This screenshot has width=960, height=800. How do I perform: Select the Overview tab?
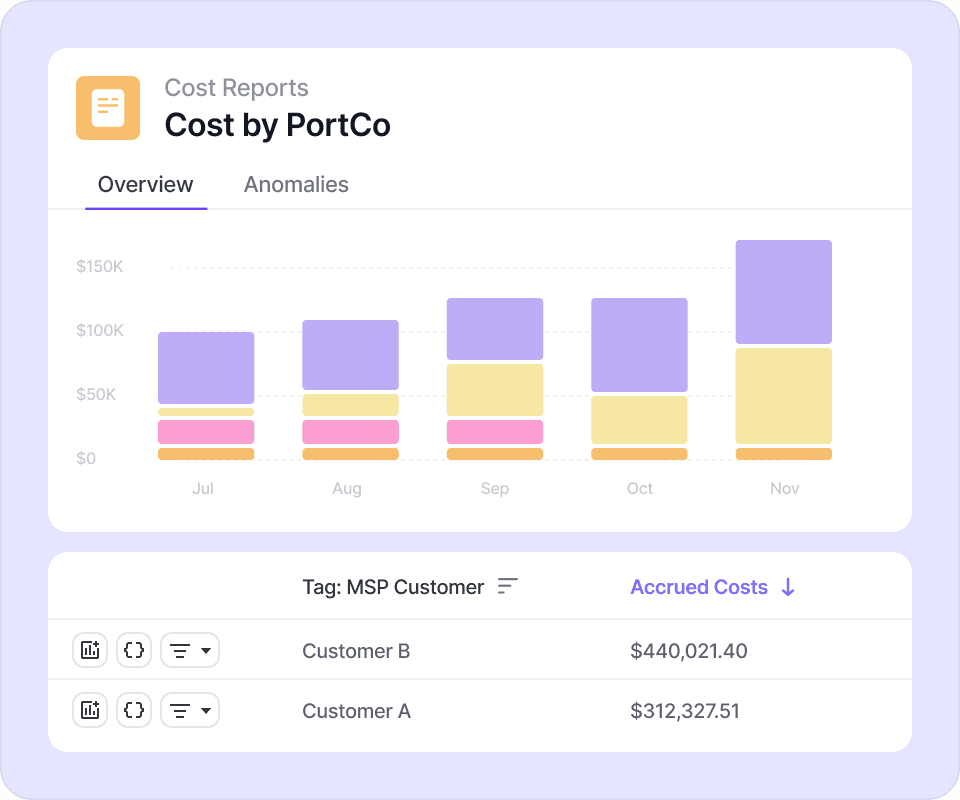coord(146,185)
